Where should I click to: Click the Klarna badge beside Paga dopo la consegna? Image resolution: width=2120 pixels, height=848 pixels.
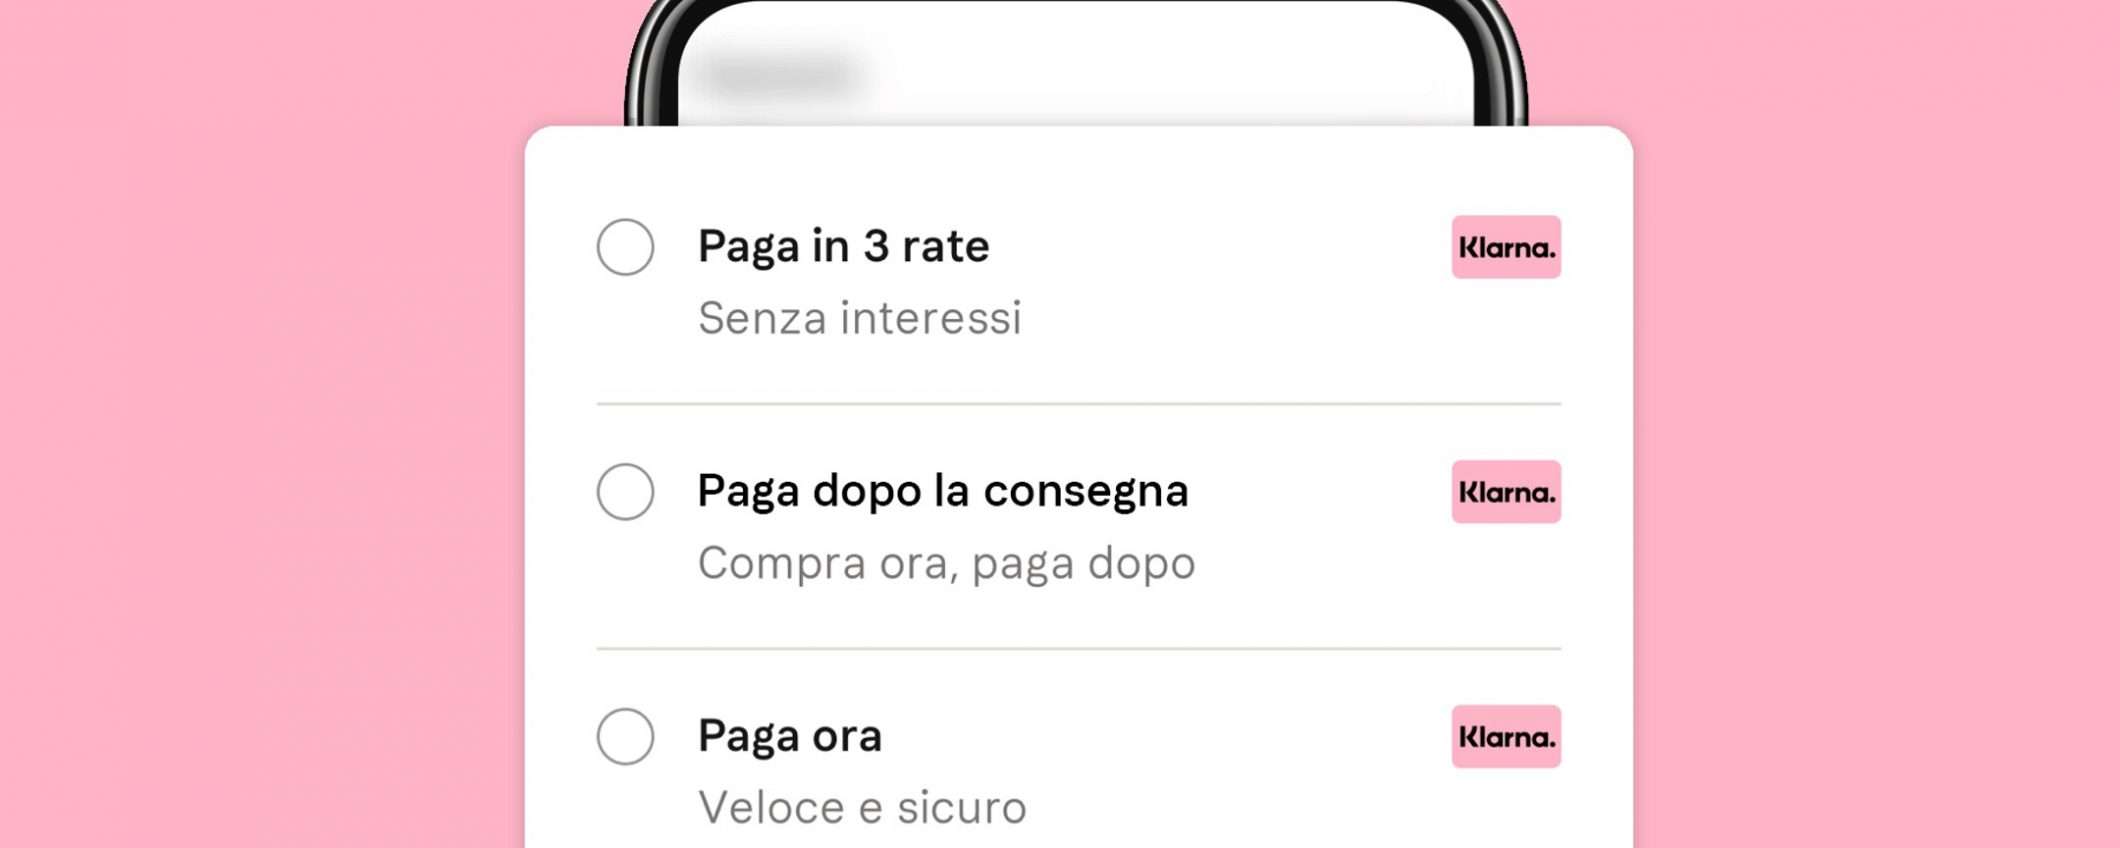click(x=1506, y=492)
